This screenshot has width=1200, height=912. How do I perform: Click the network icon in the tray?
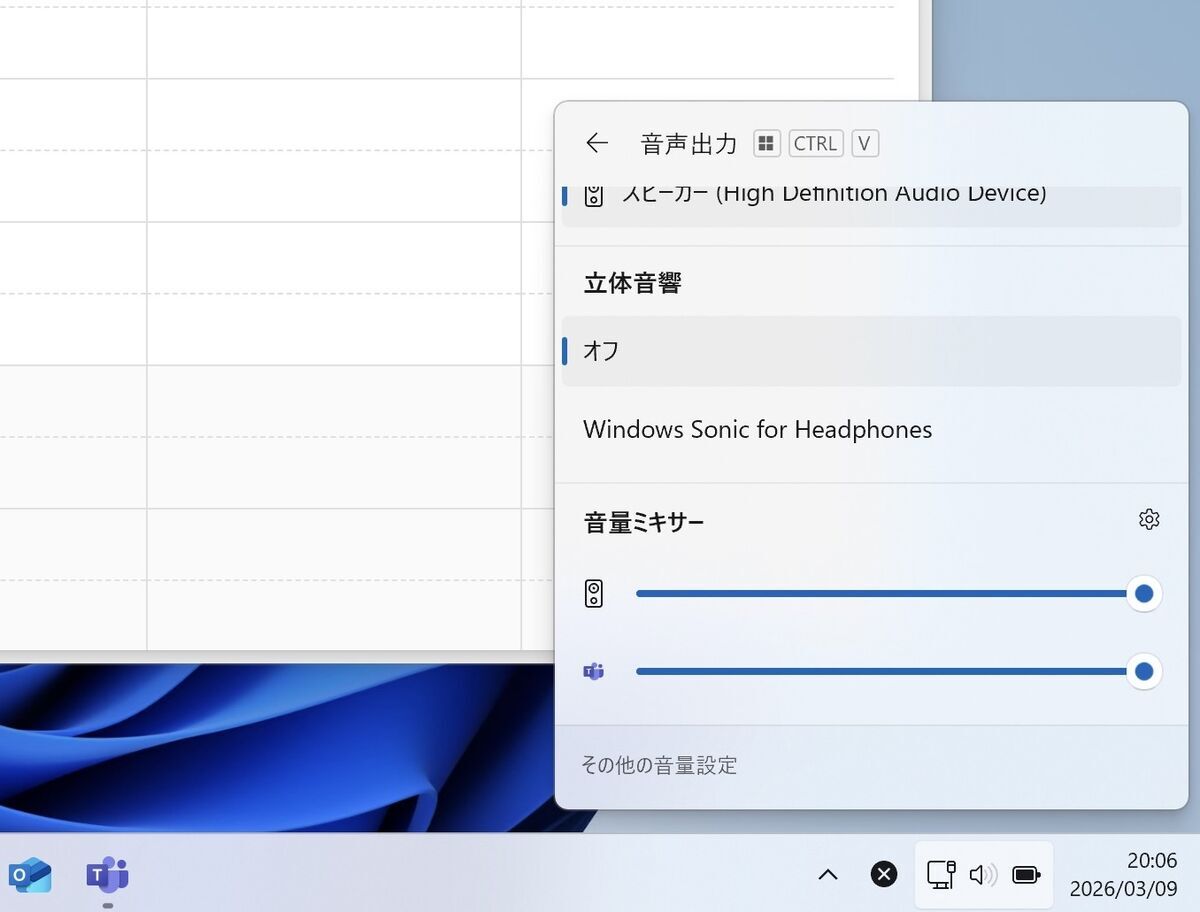coord(941,875)
